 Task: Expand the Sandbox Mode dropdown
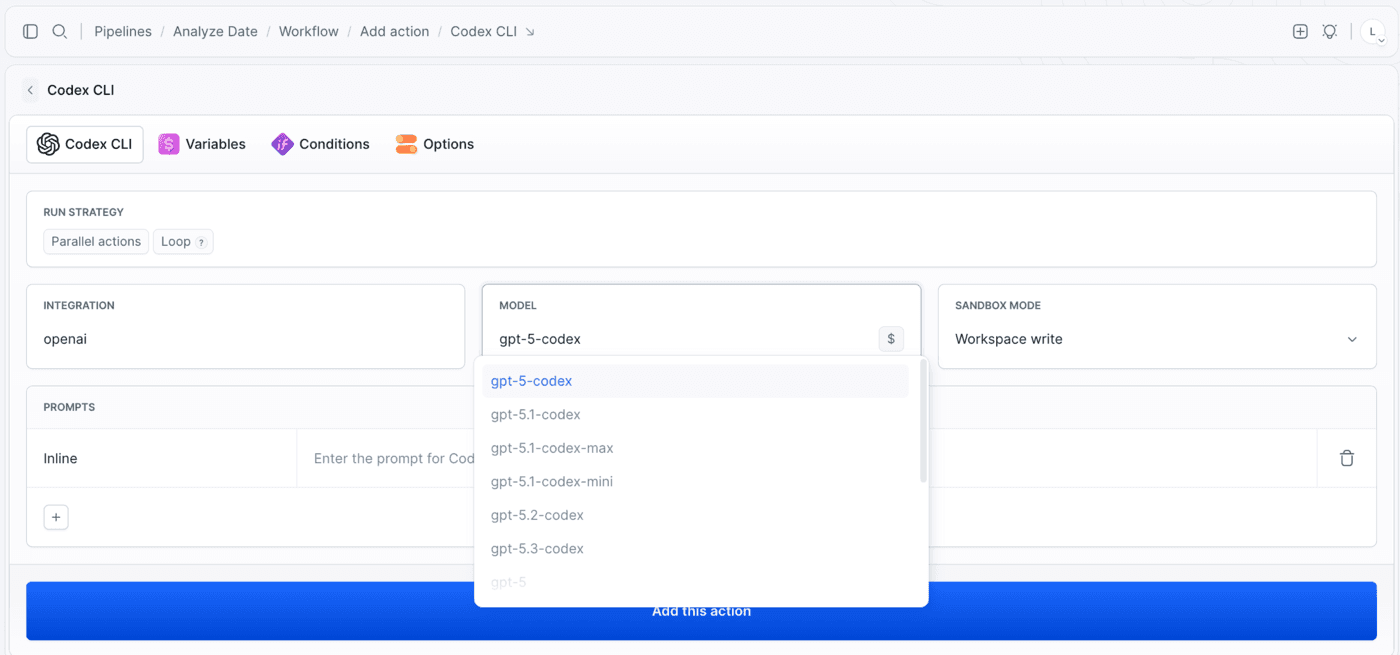1157,339
